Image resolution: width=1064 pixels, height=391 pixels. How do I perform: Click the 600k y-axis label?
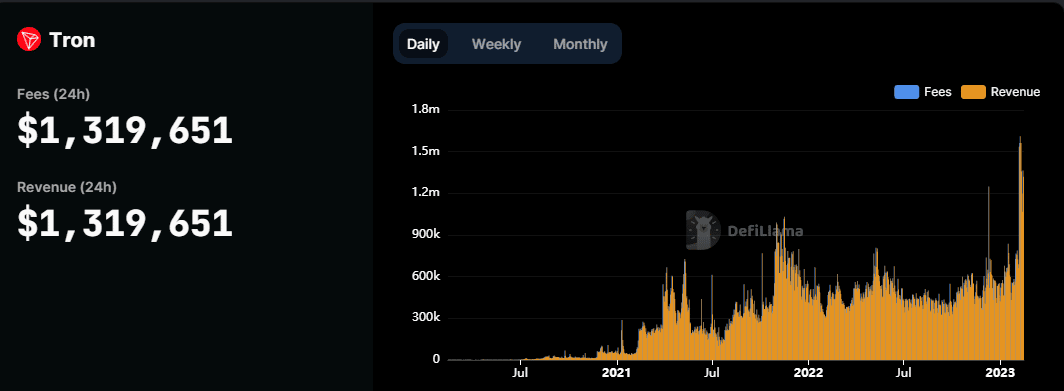coord(426,276)
